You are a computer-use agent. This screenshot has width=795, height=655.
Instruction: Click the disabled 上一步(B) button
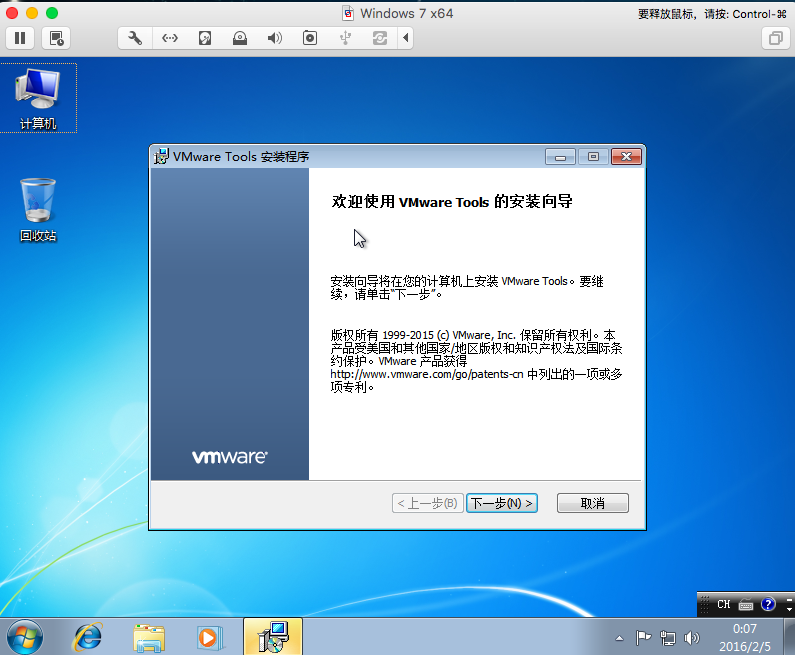tap(427, 503)
